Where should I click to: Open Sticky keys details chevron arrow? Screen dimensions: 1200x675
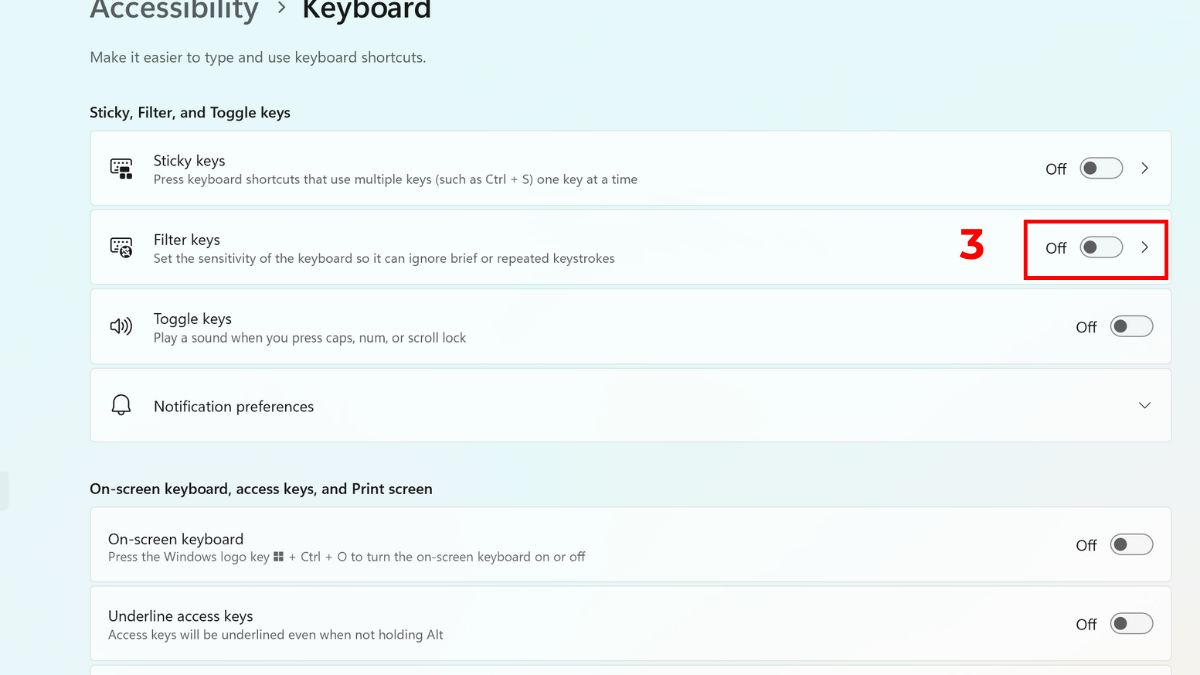1145,168
